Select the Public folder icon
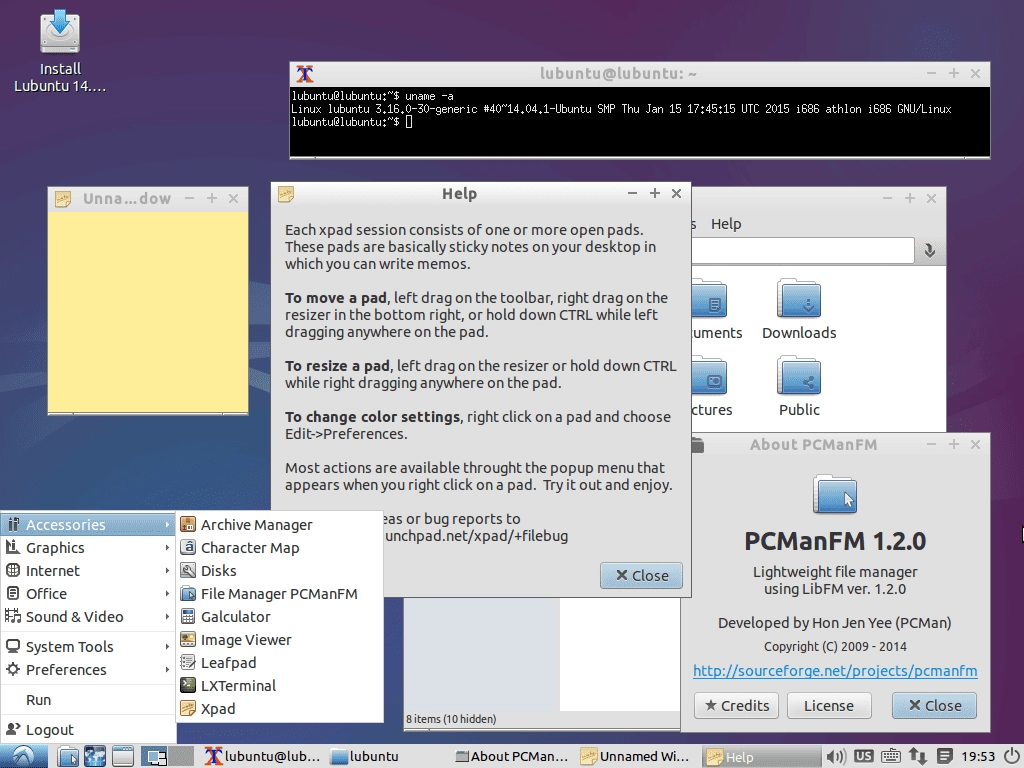Image resolution: width=1024 pixels, height=768 pixels. (799, 387)
